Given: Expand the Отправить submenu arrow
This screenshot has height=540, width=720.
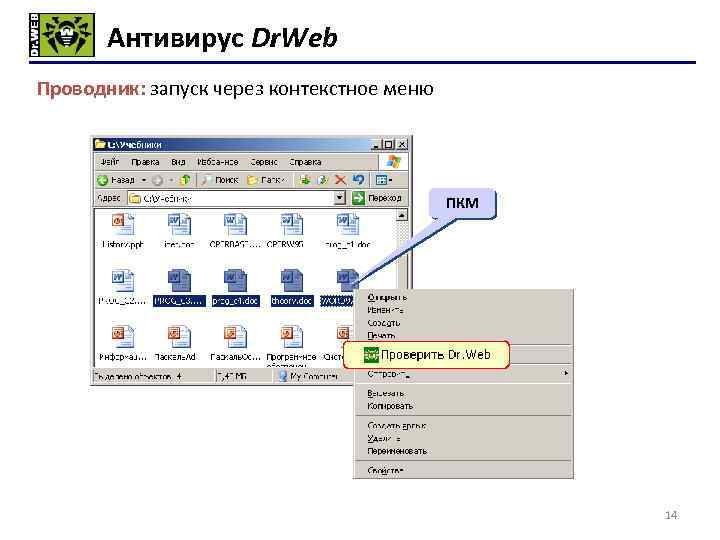Looking at the screenshot, I should click(566, 373).
